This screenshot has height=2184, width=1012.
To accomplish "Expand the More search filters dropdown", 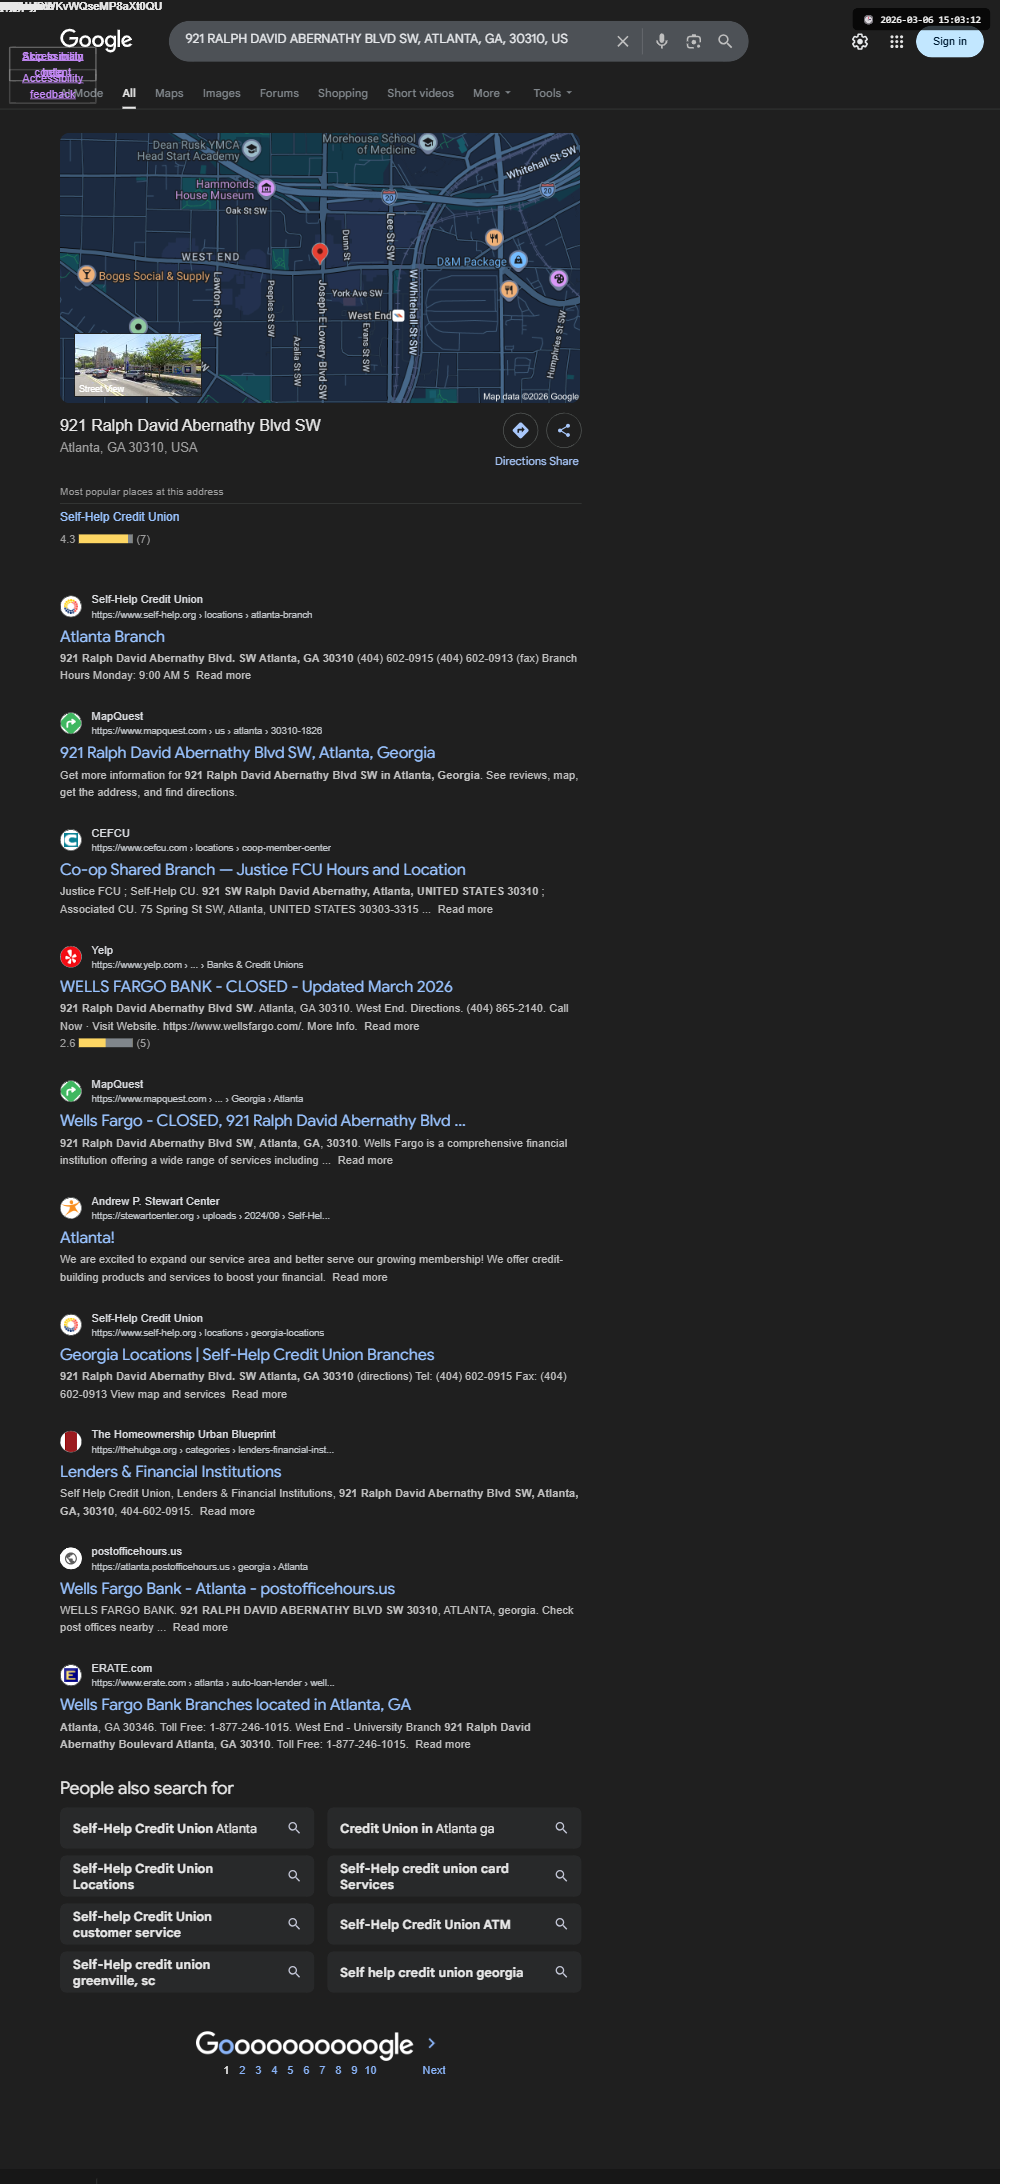I will [491, 93].
